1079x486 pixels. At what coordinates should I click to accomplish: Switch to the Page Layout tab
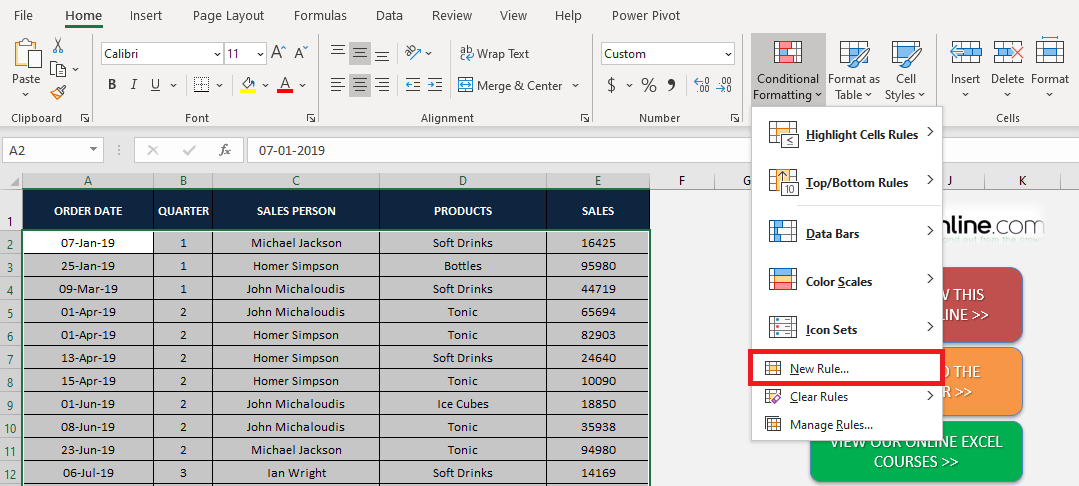coord(228,15)
